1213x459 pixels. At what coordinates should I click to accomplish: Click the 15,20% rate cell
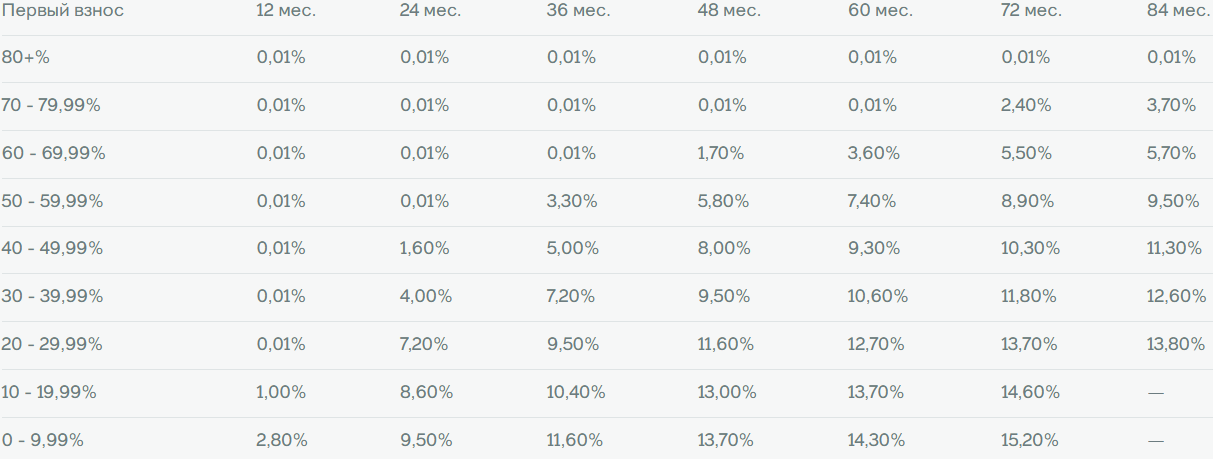tap(1030, 440)
